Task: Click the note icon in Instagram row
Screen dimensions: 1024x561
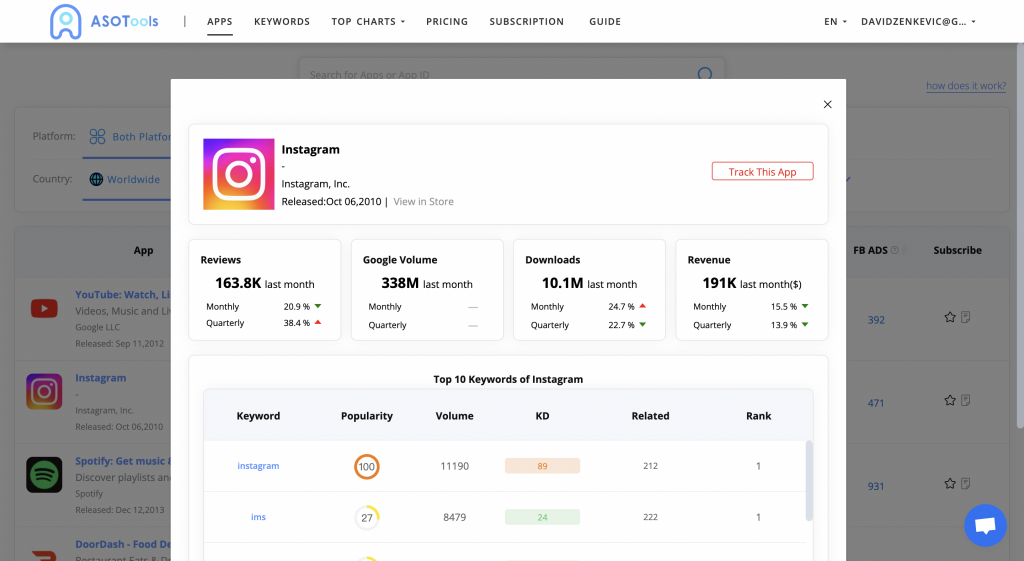Action: [x=966, y=400]
